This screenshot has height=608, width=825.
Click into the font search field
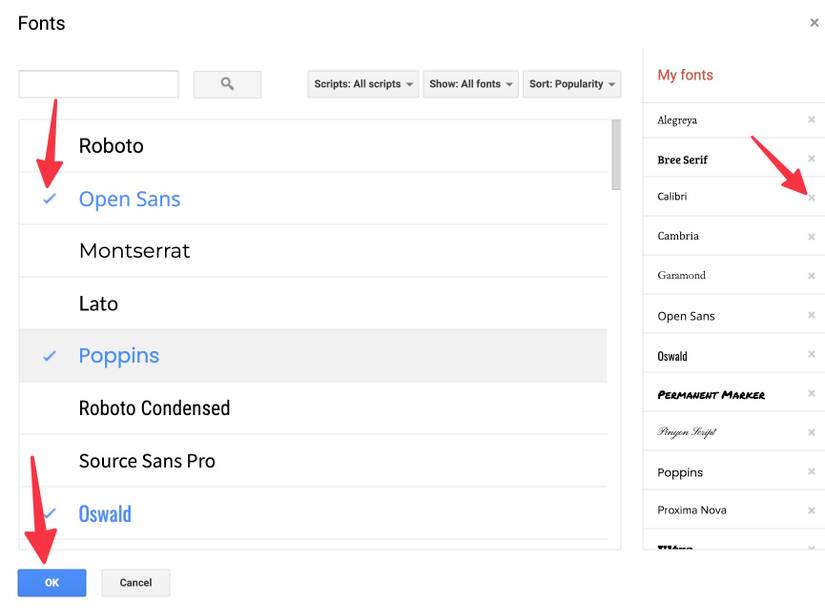[x=98, y=85]
